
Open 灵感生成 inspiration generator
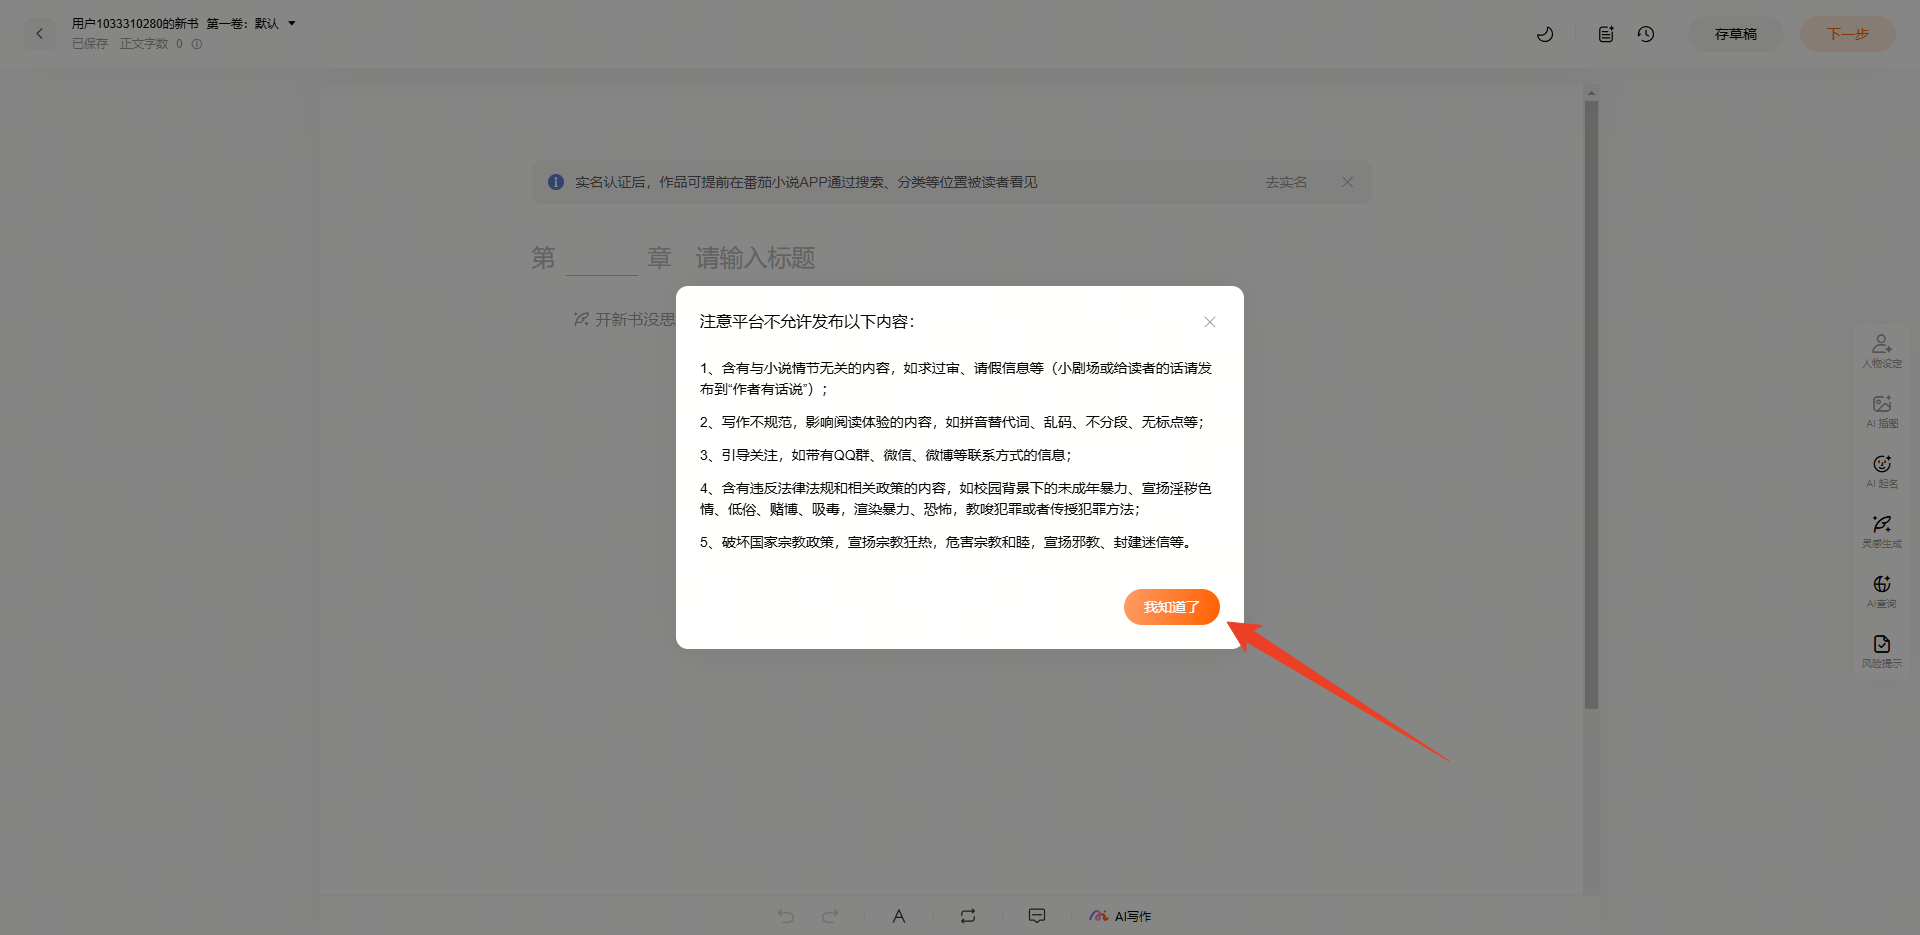[1882, 531]
